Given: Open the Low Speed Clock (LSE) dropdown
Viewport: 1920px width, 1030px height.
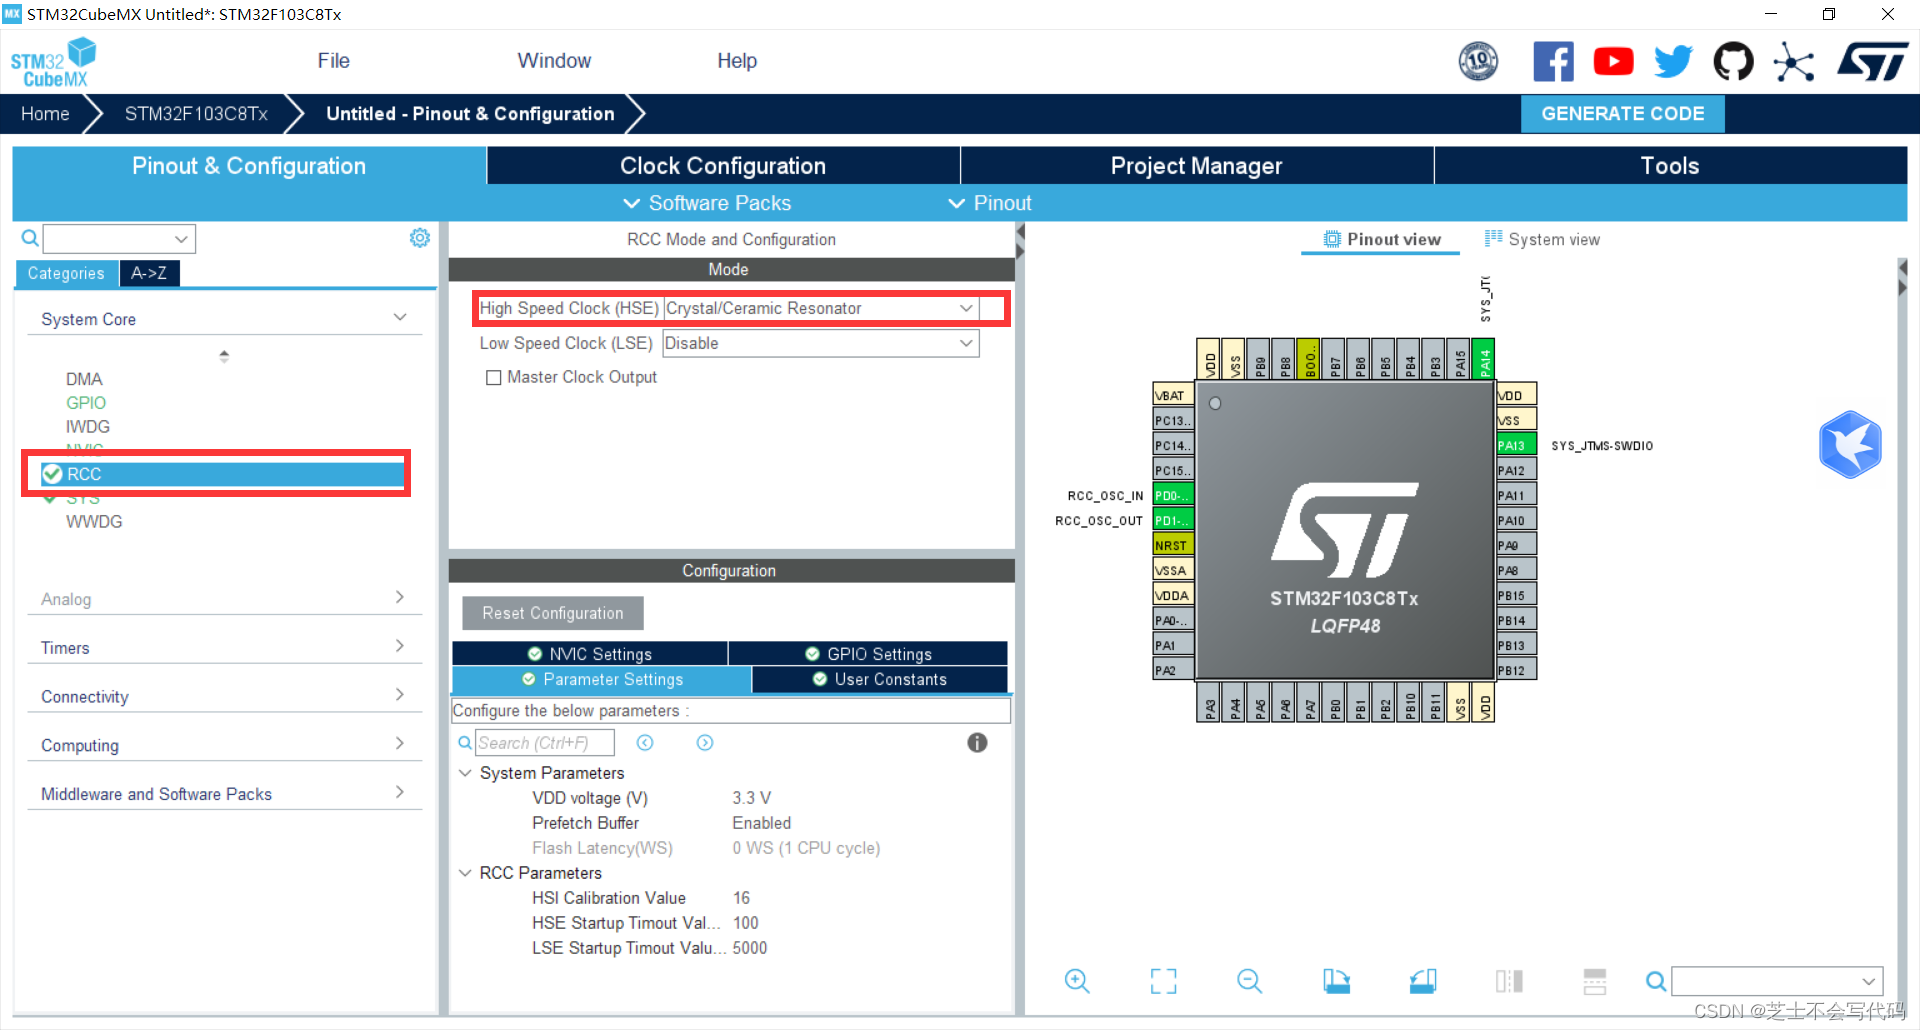Looking at the screenshot, I should [821, 343].
